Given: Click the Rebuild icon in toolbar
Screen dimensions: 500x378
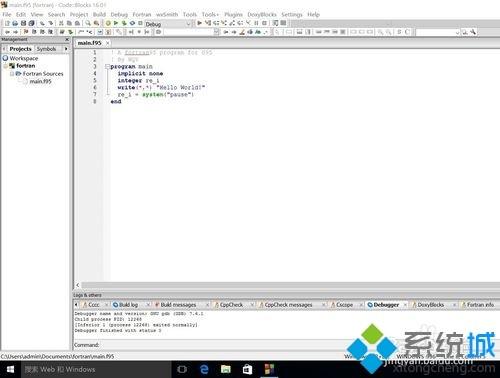Looking at the screenshot, I should pyautogui.click(x=132, y=23).
